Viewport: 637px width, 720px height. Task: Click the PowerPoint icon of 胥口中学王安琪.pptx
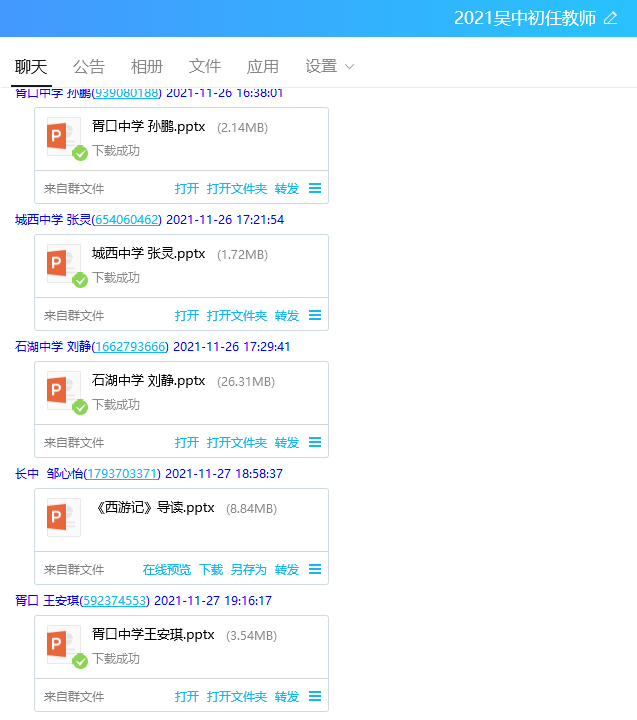click(64, 644)
